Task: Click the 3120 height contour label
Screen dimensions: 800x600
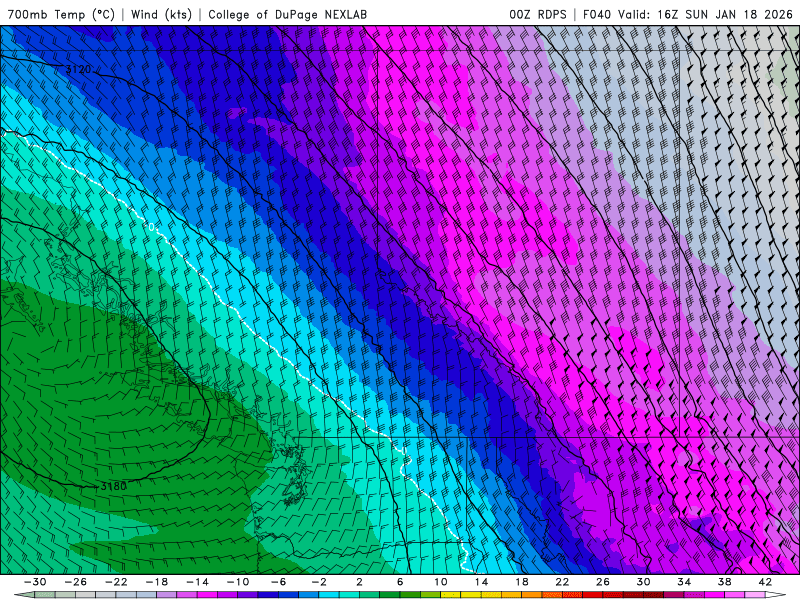Action: (78, 69)
